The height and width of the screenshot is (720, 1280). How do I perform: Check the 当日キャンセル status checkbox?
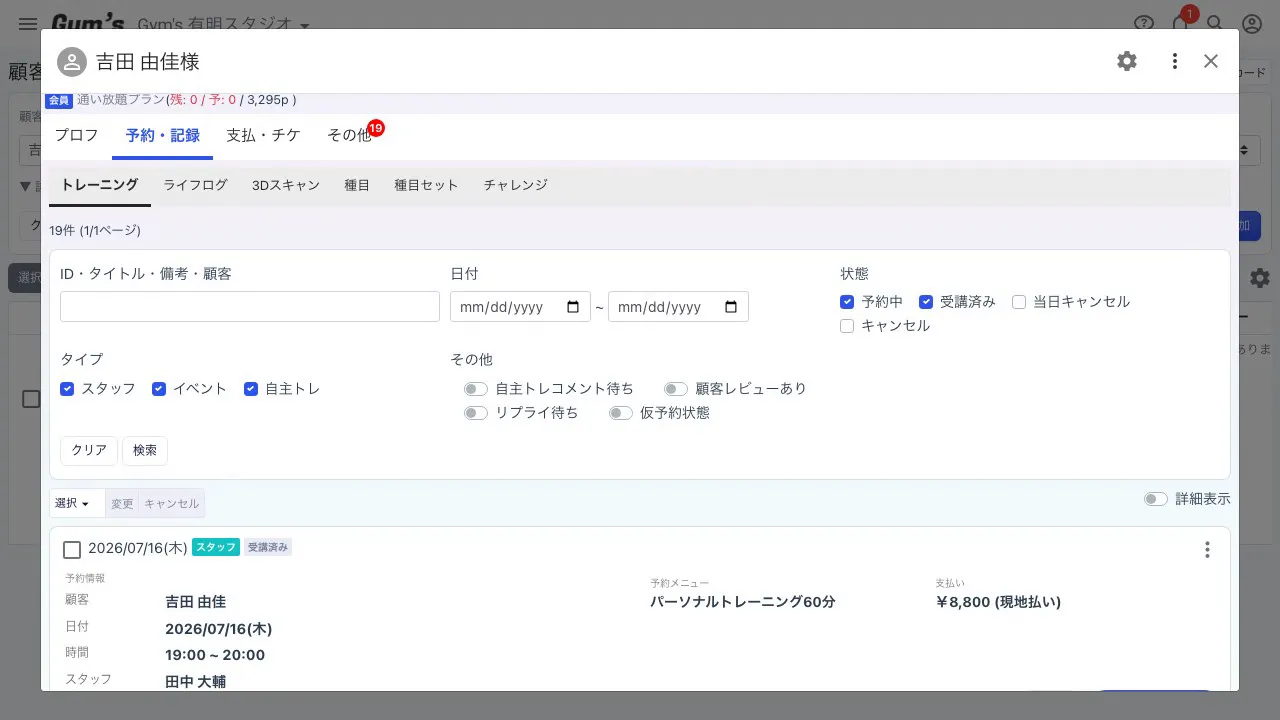[1019, 302]
